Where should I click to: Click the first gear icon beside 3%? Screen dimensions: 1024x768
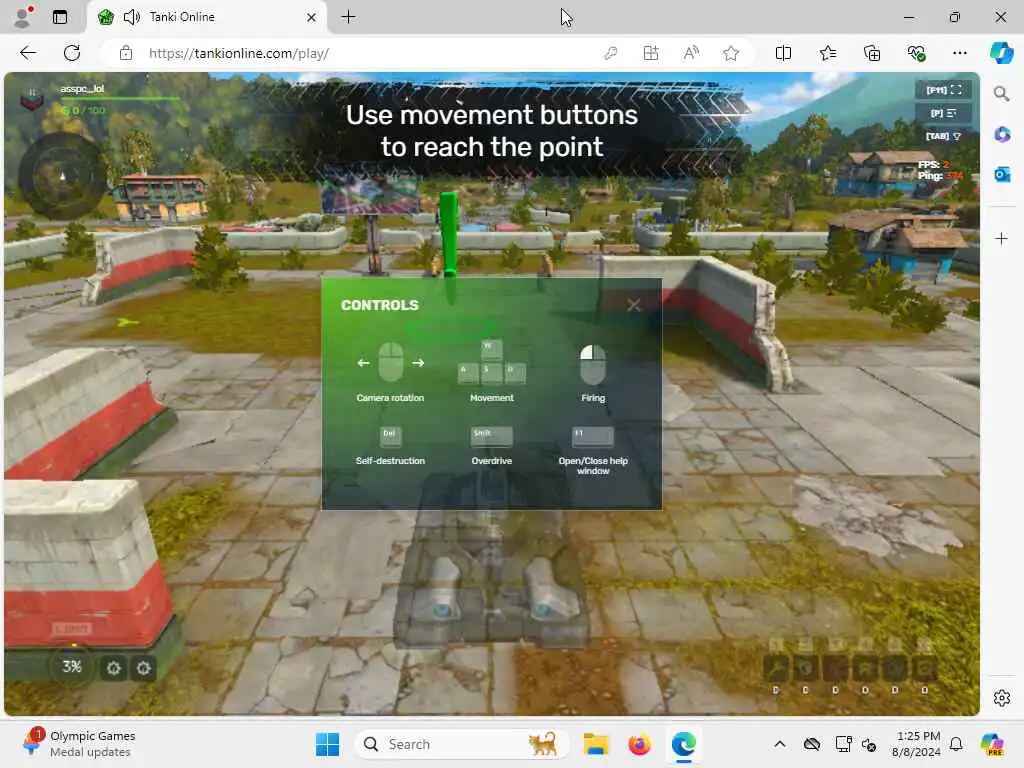114,668
